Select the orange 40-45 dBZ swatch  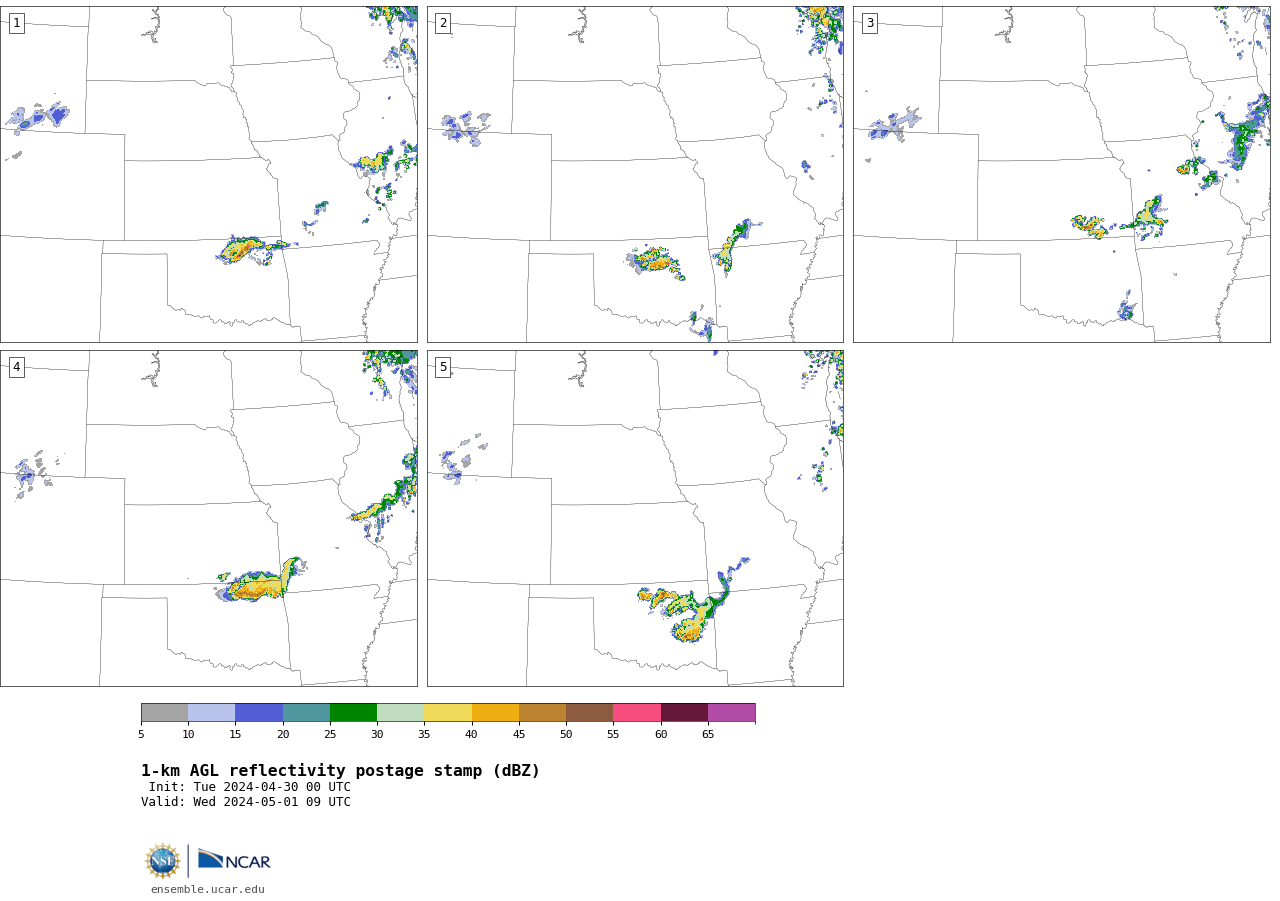tap(495, 713)
